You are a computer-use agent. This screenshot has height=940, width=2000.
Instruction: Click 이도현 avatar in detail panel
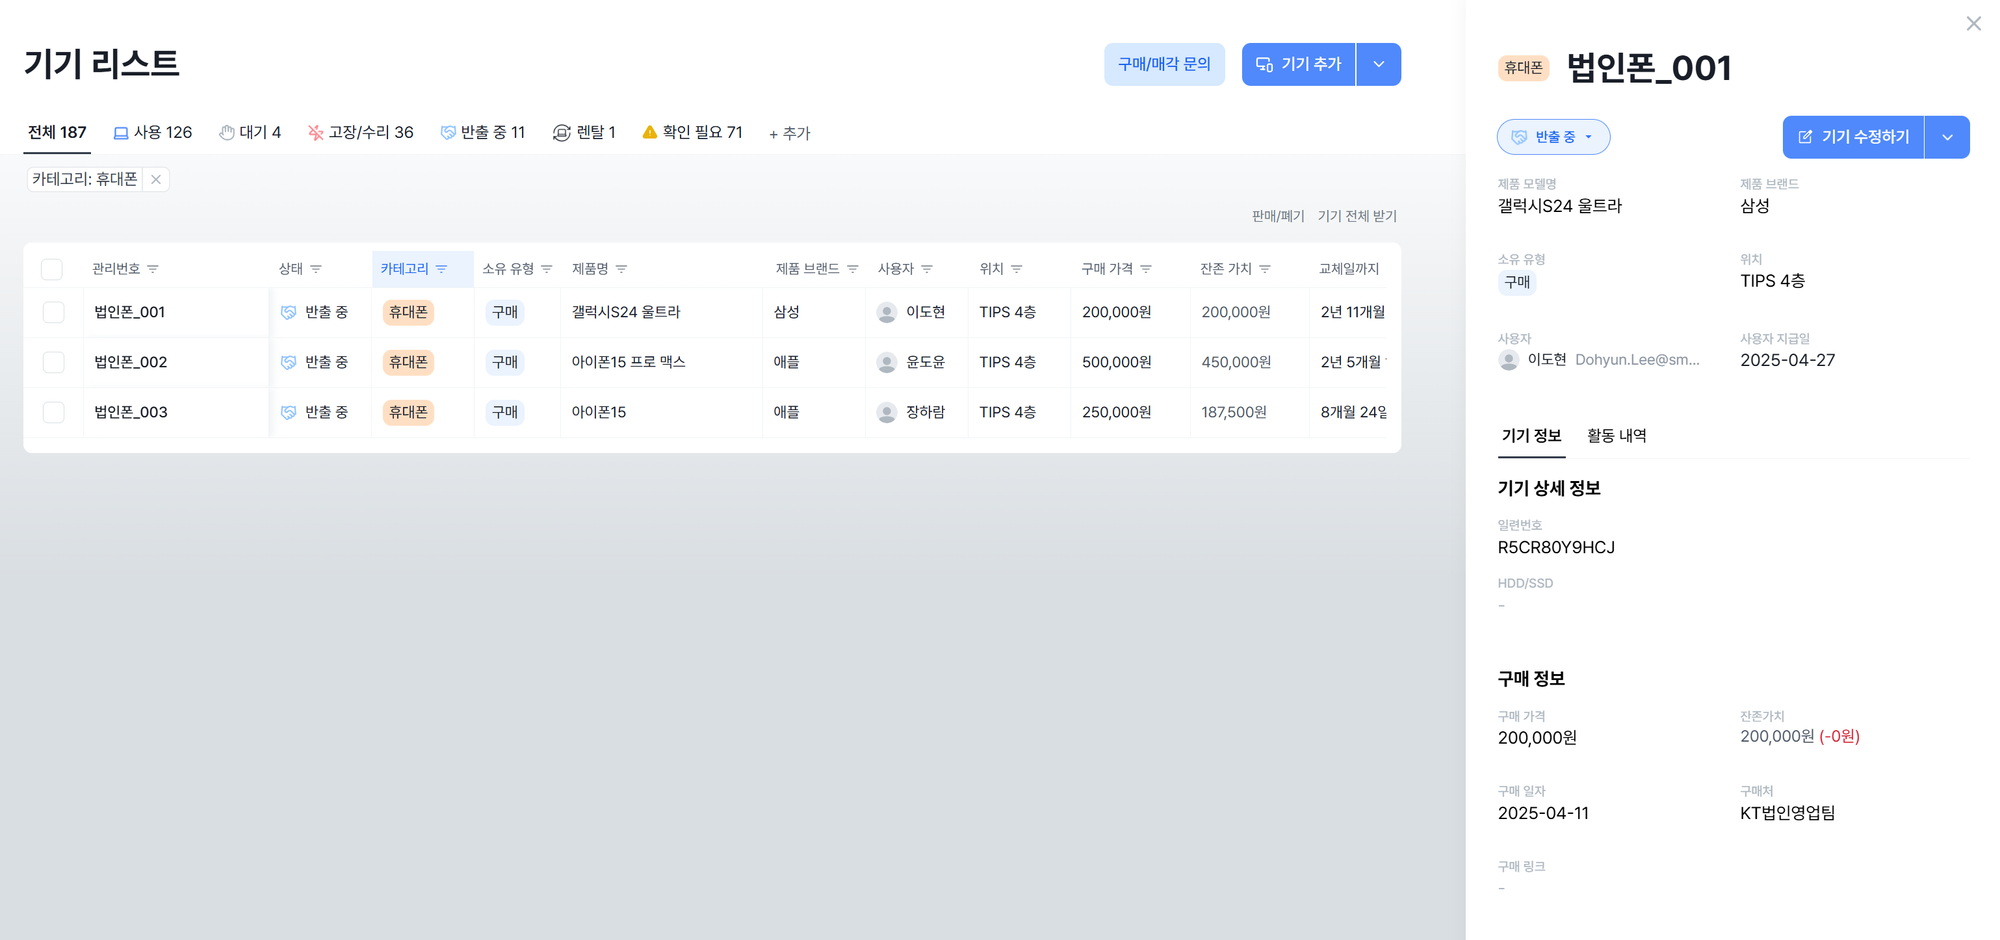[1508, 361]
